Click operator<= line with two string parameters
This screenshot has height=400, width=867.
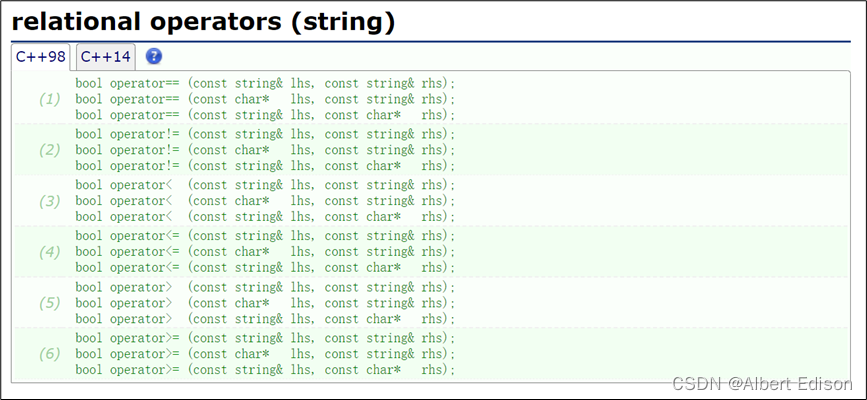point(265,236)
